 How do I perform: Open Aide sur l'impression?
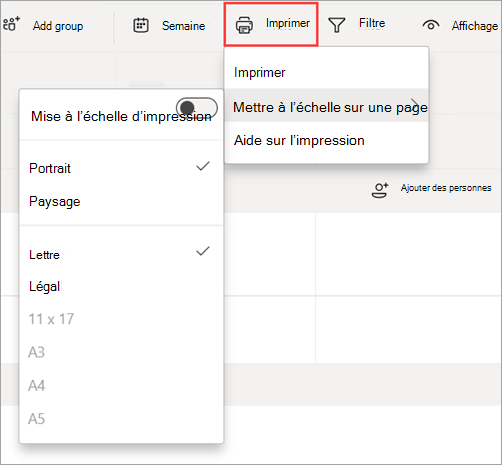[x=326, y=140]
